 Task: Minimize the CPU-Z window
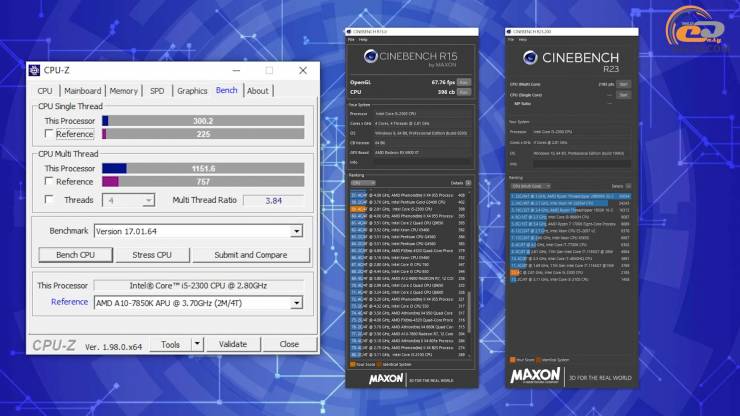point(236,70)
